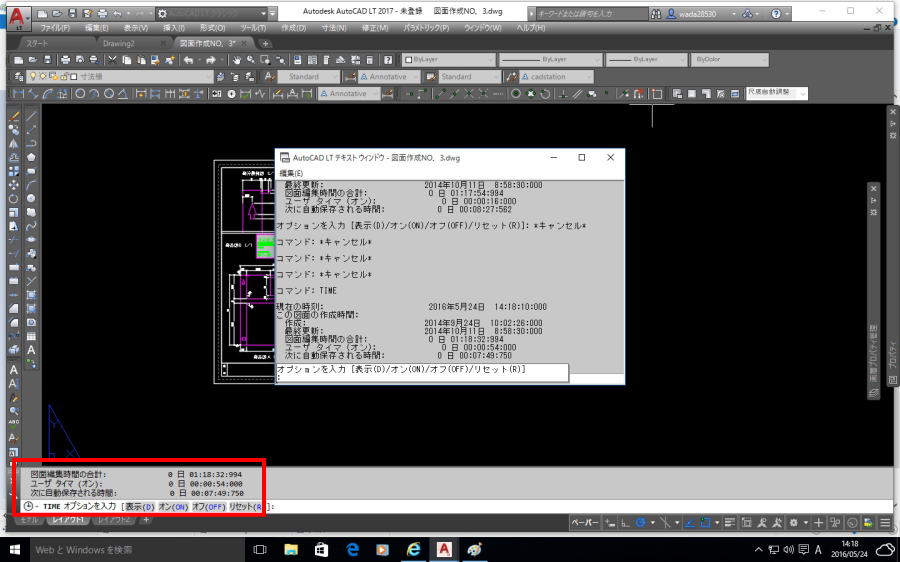This screenshot has width=900, height=562.
Task: Select the レイアウト1 layout tab
Action: click(x=68, y=520)
